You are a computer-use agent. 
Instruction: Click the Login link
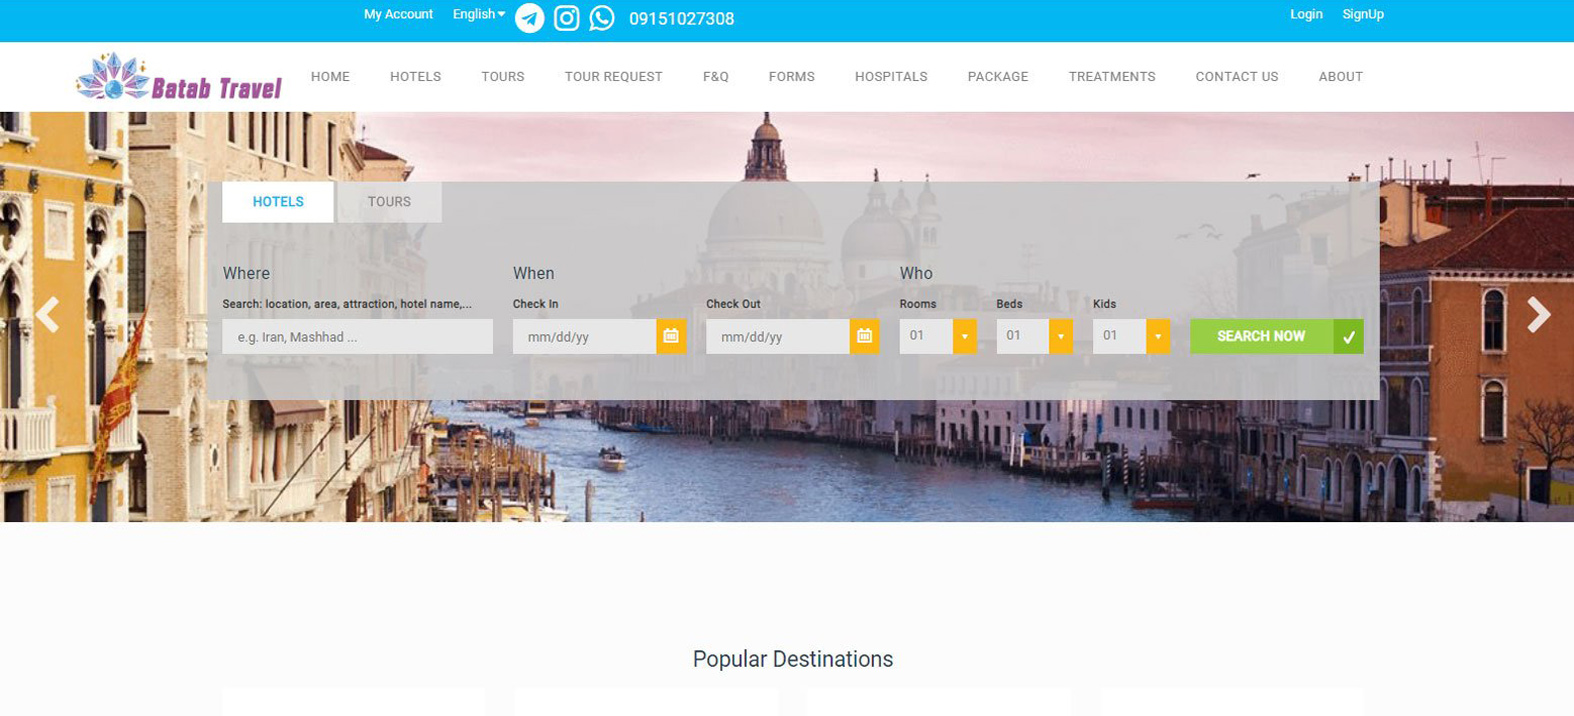click(1306, 14)
